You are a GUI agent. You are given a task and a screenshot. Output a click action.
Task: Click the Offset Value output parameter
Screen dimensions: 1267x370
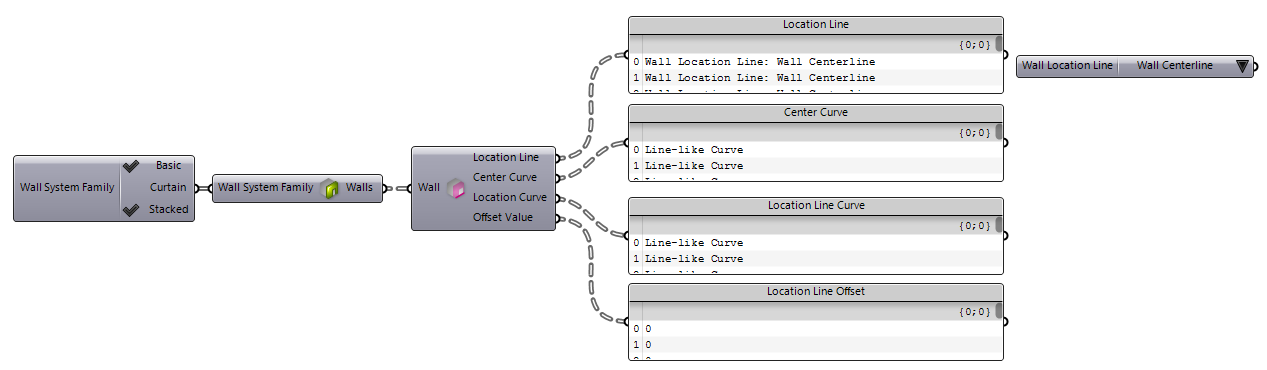(x=503, y=217)
